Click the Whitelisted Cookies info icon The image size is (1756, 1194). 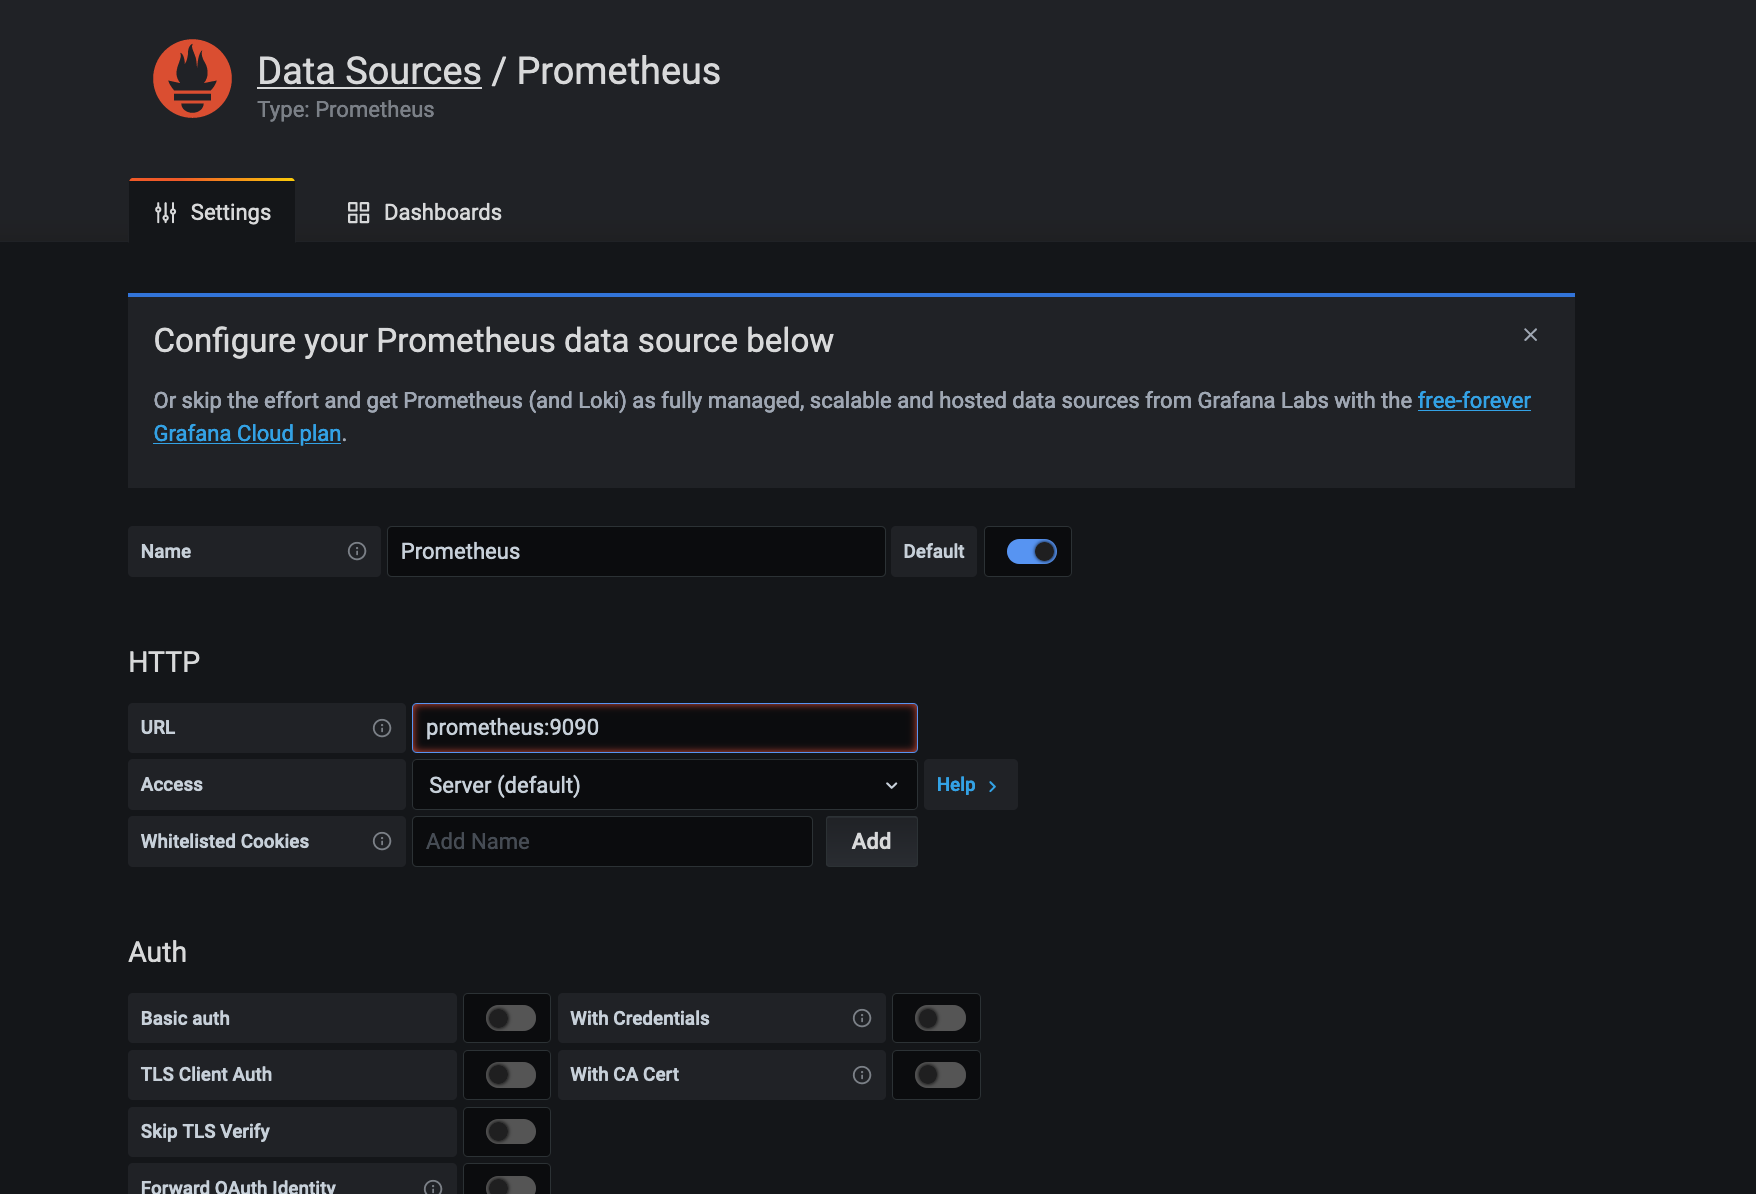[382, 841]
